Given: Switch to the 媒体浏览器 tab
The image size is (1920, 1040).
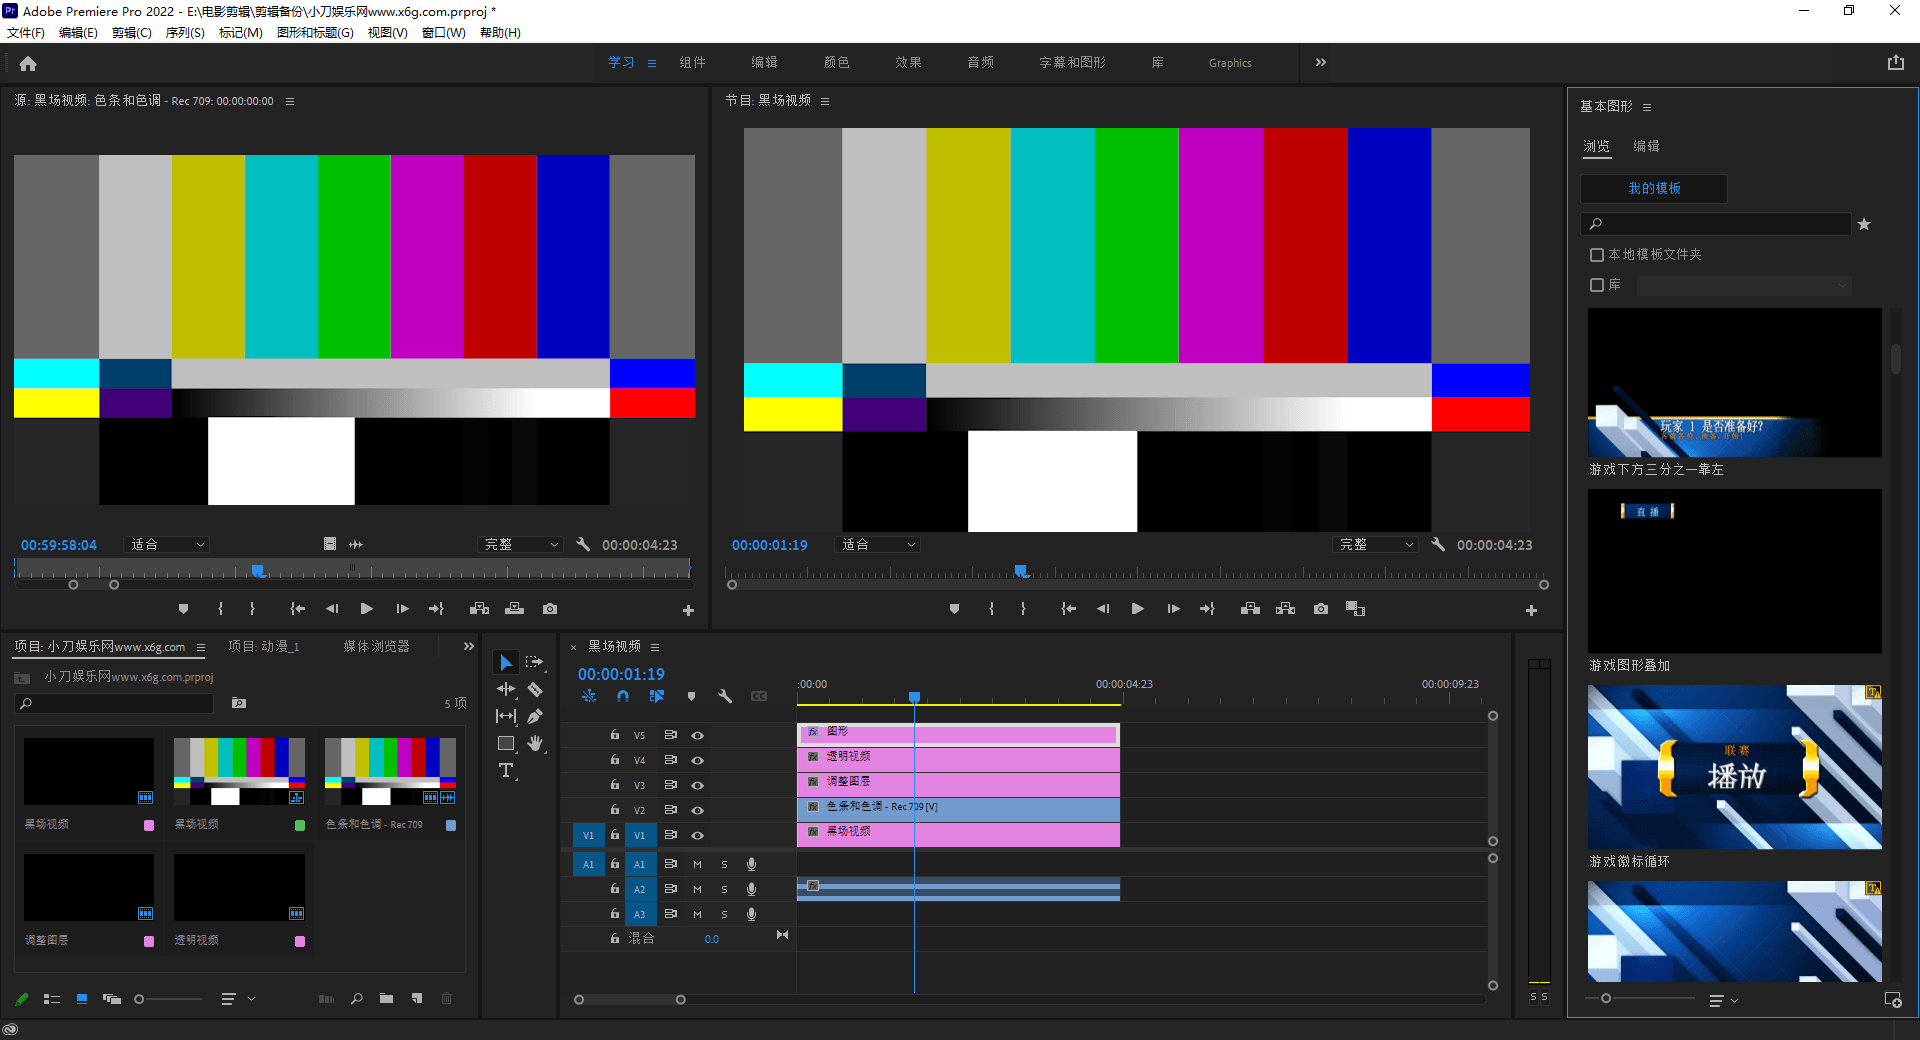Looking at the screenshot, I should pyautogui.click(x=375, y=645).
